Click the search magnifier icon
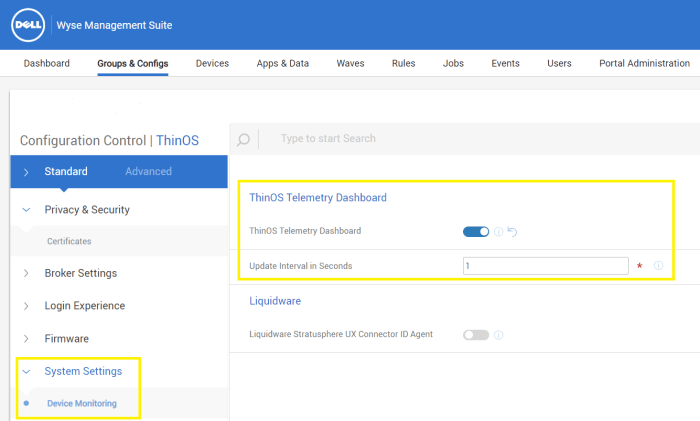The height and width of the screenshot is (421, 700). coord(243,139)
